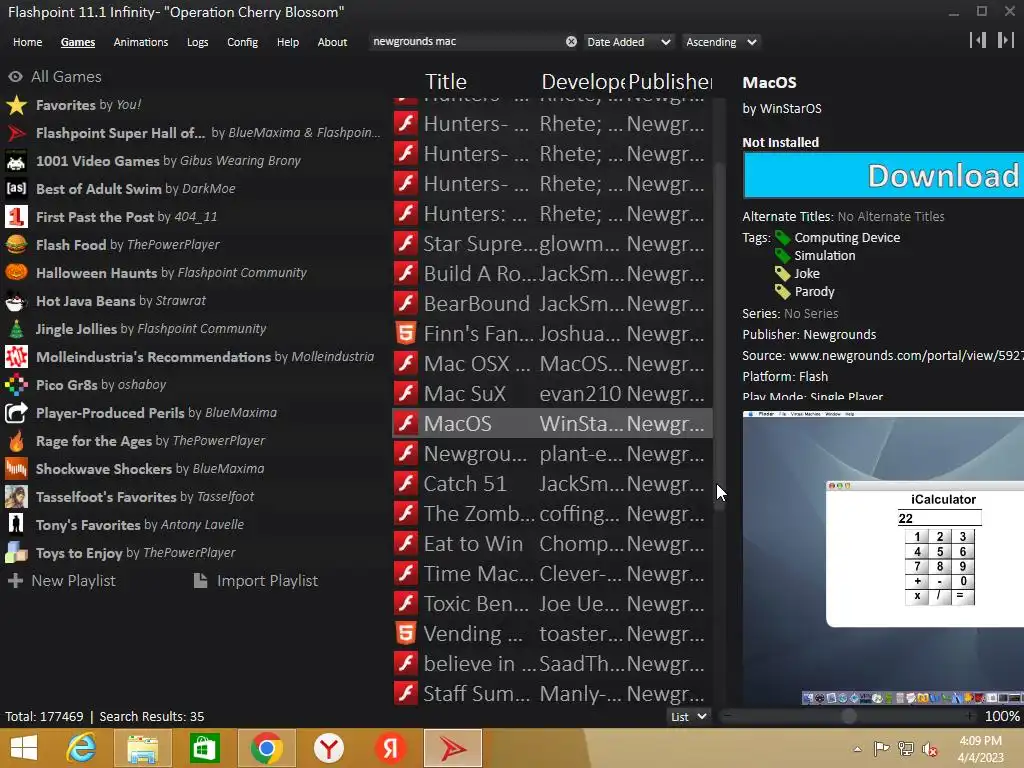Click the HTML5 icon beside Finn's Fan...
Viewport: 1024px width, 768px height.
[x=406, y=333]
